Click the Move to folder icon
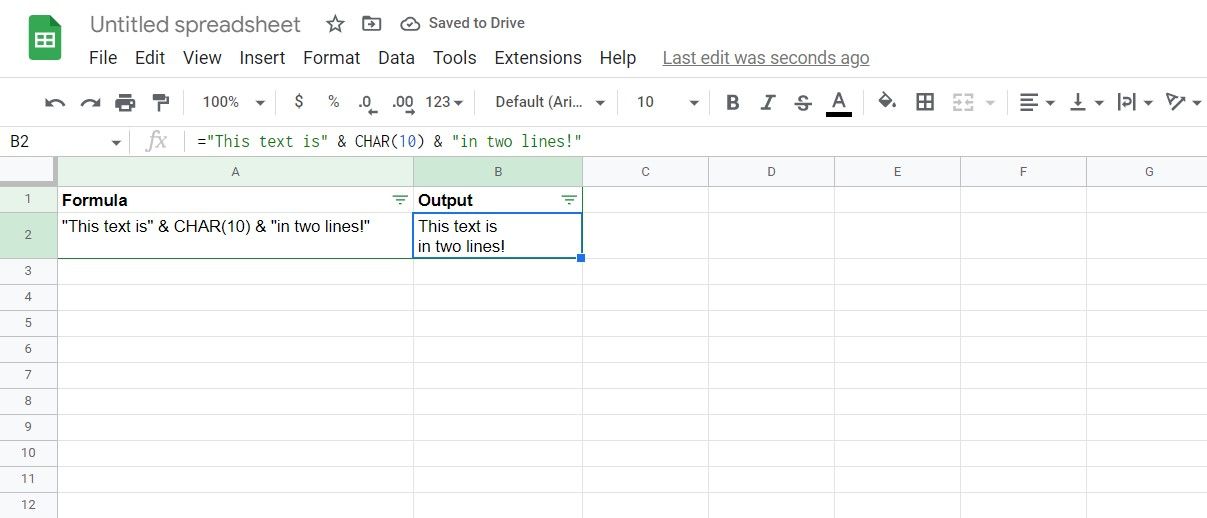 pyautogui.click(x=372, y=24)
